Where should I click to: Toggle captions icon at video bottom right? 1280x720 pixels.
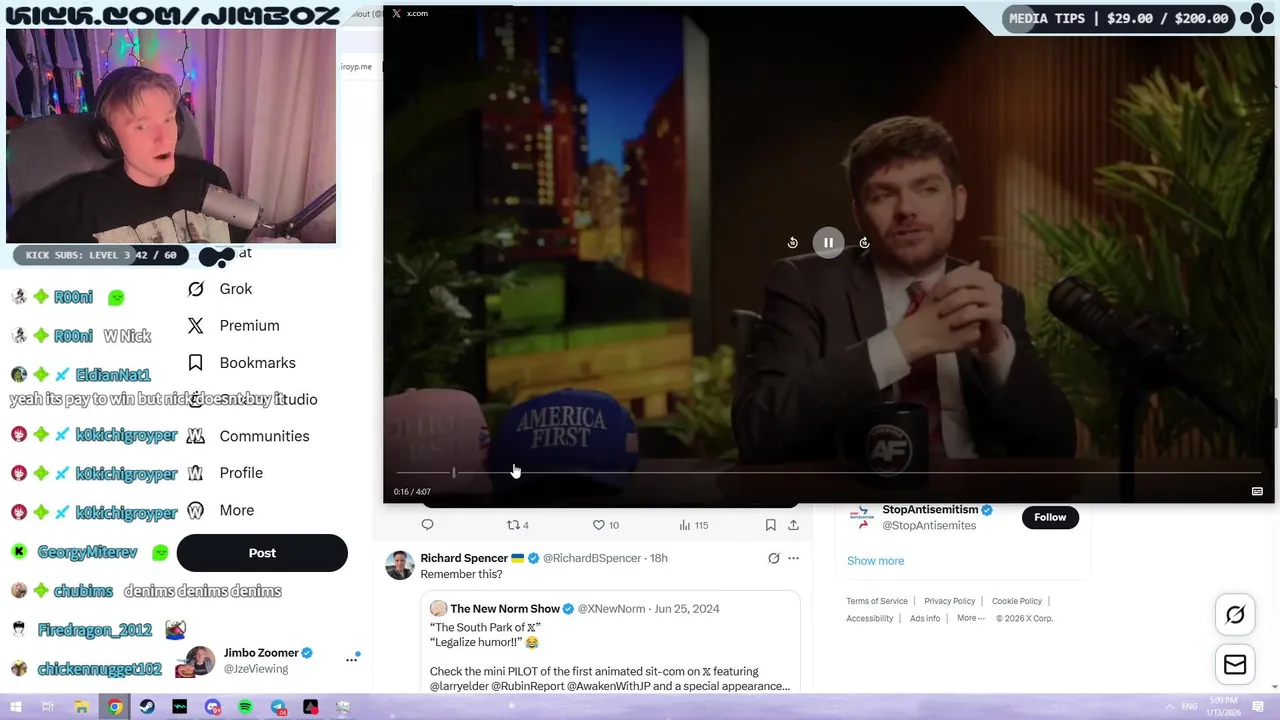click(1257, 491)
